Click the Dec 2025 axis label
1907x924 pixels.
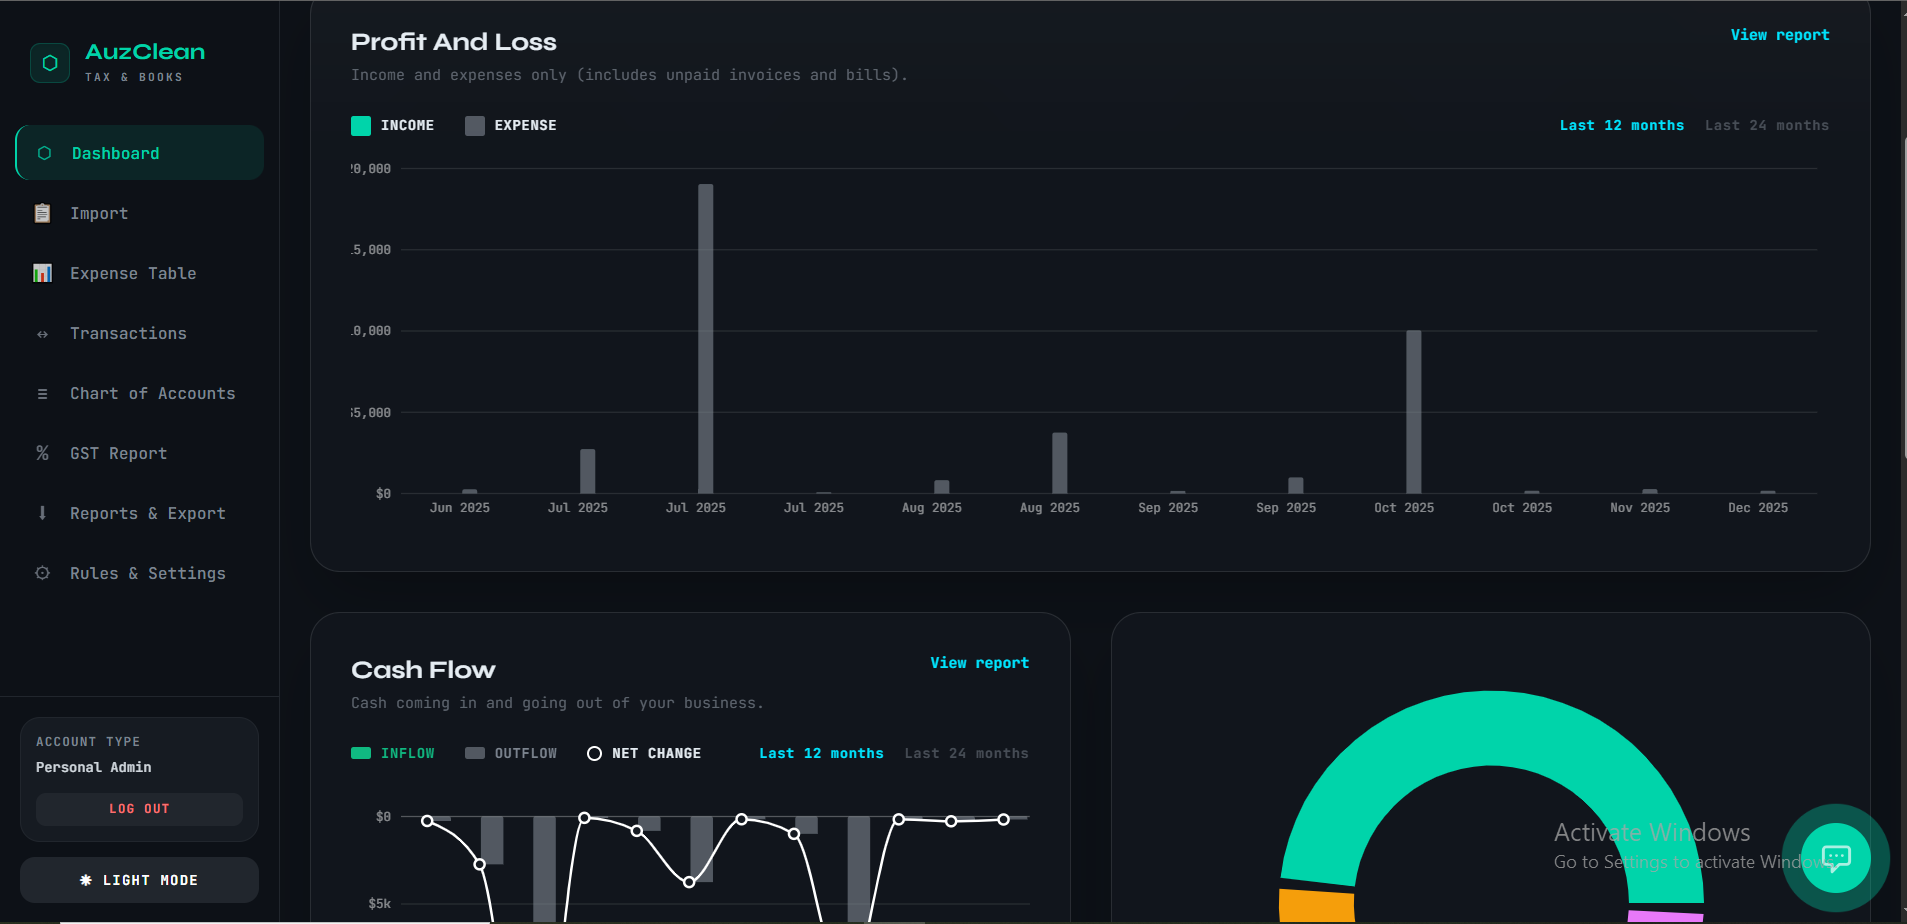pos(1758,508)
